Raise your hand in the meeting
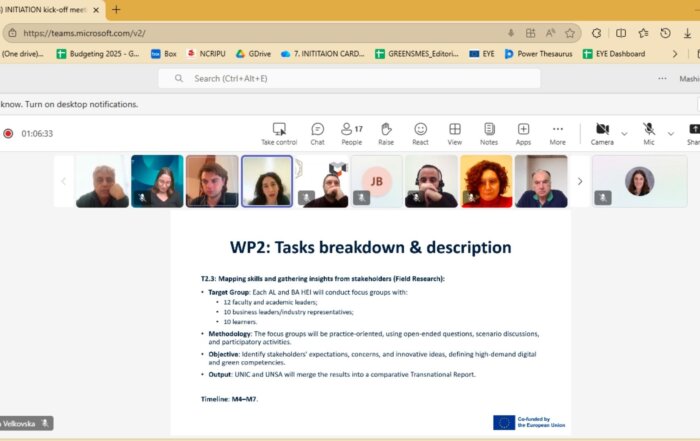The image size is (700, 441). (386, 129)
